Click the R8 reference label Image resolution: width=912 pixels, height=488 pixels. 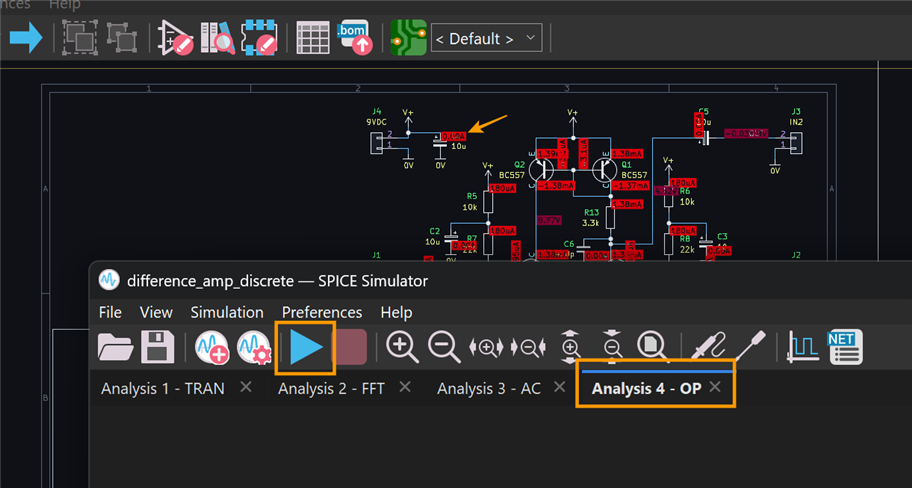point(685,239)
